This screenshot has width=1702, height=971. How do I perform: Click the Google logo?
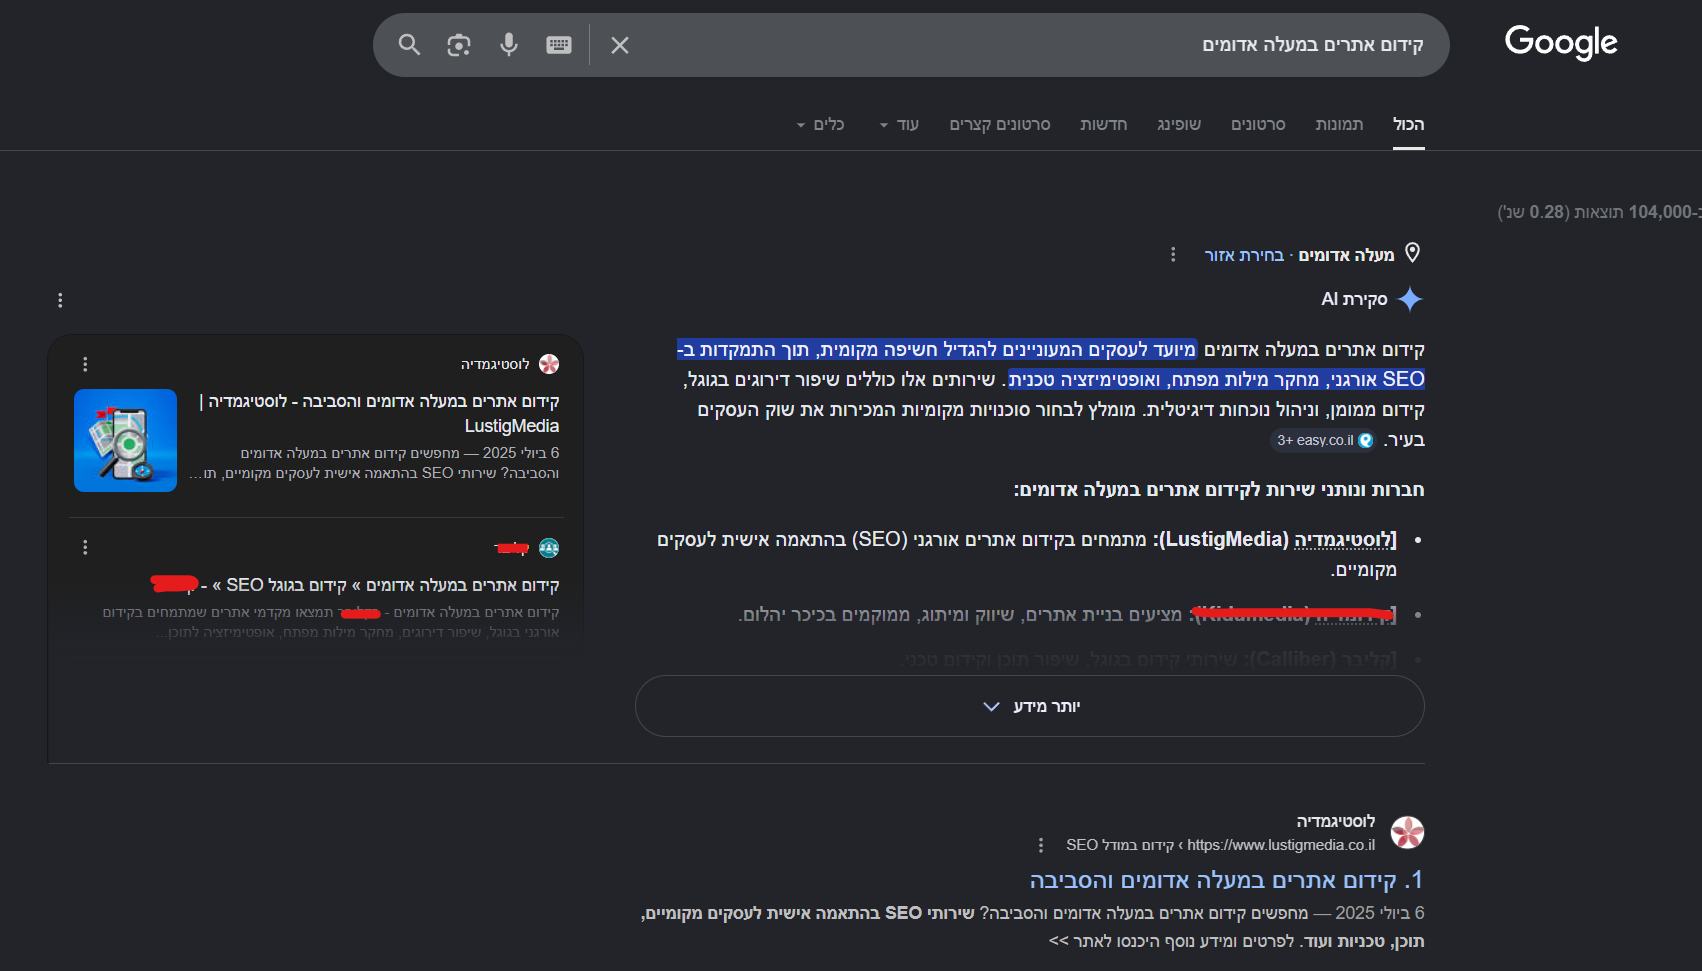pyautogui.click(x=1561, y=42)
